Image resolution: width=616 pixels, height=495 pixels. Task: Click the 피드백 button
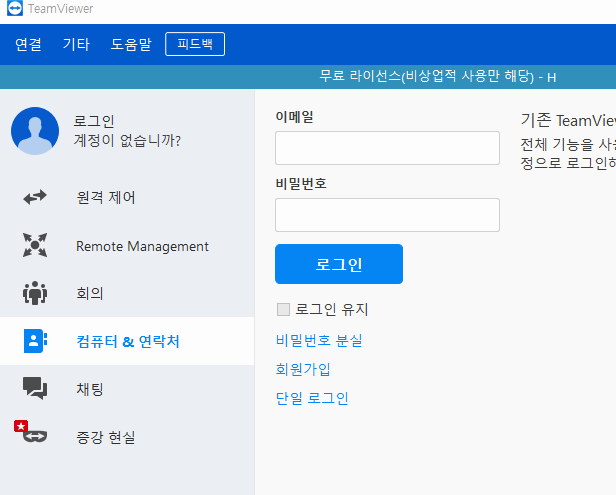click(195, 44)
